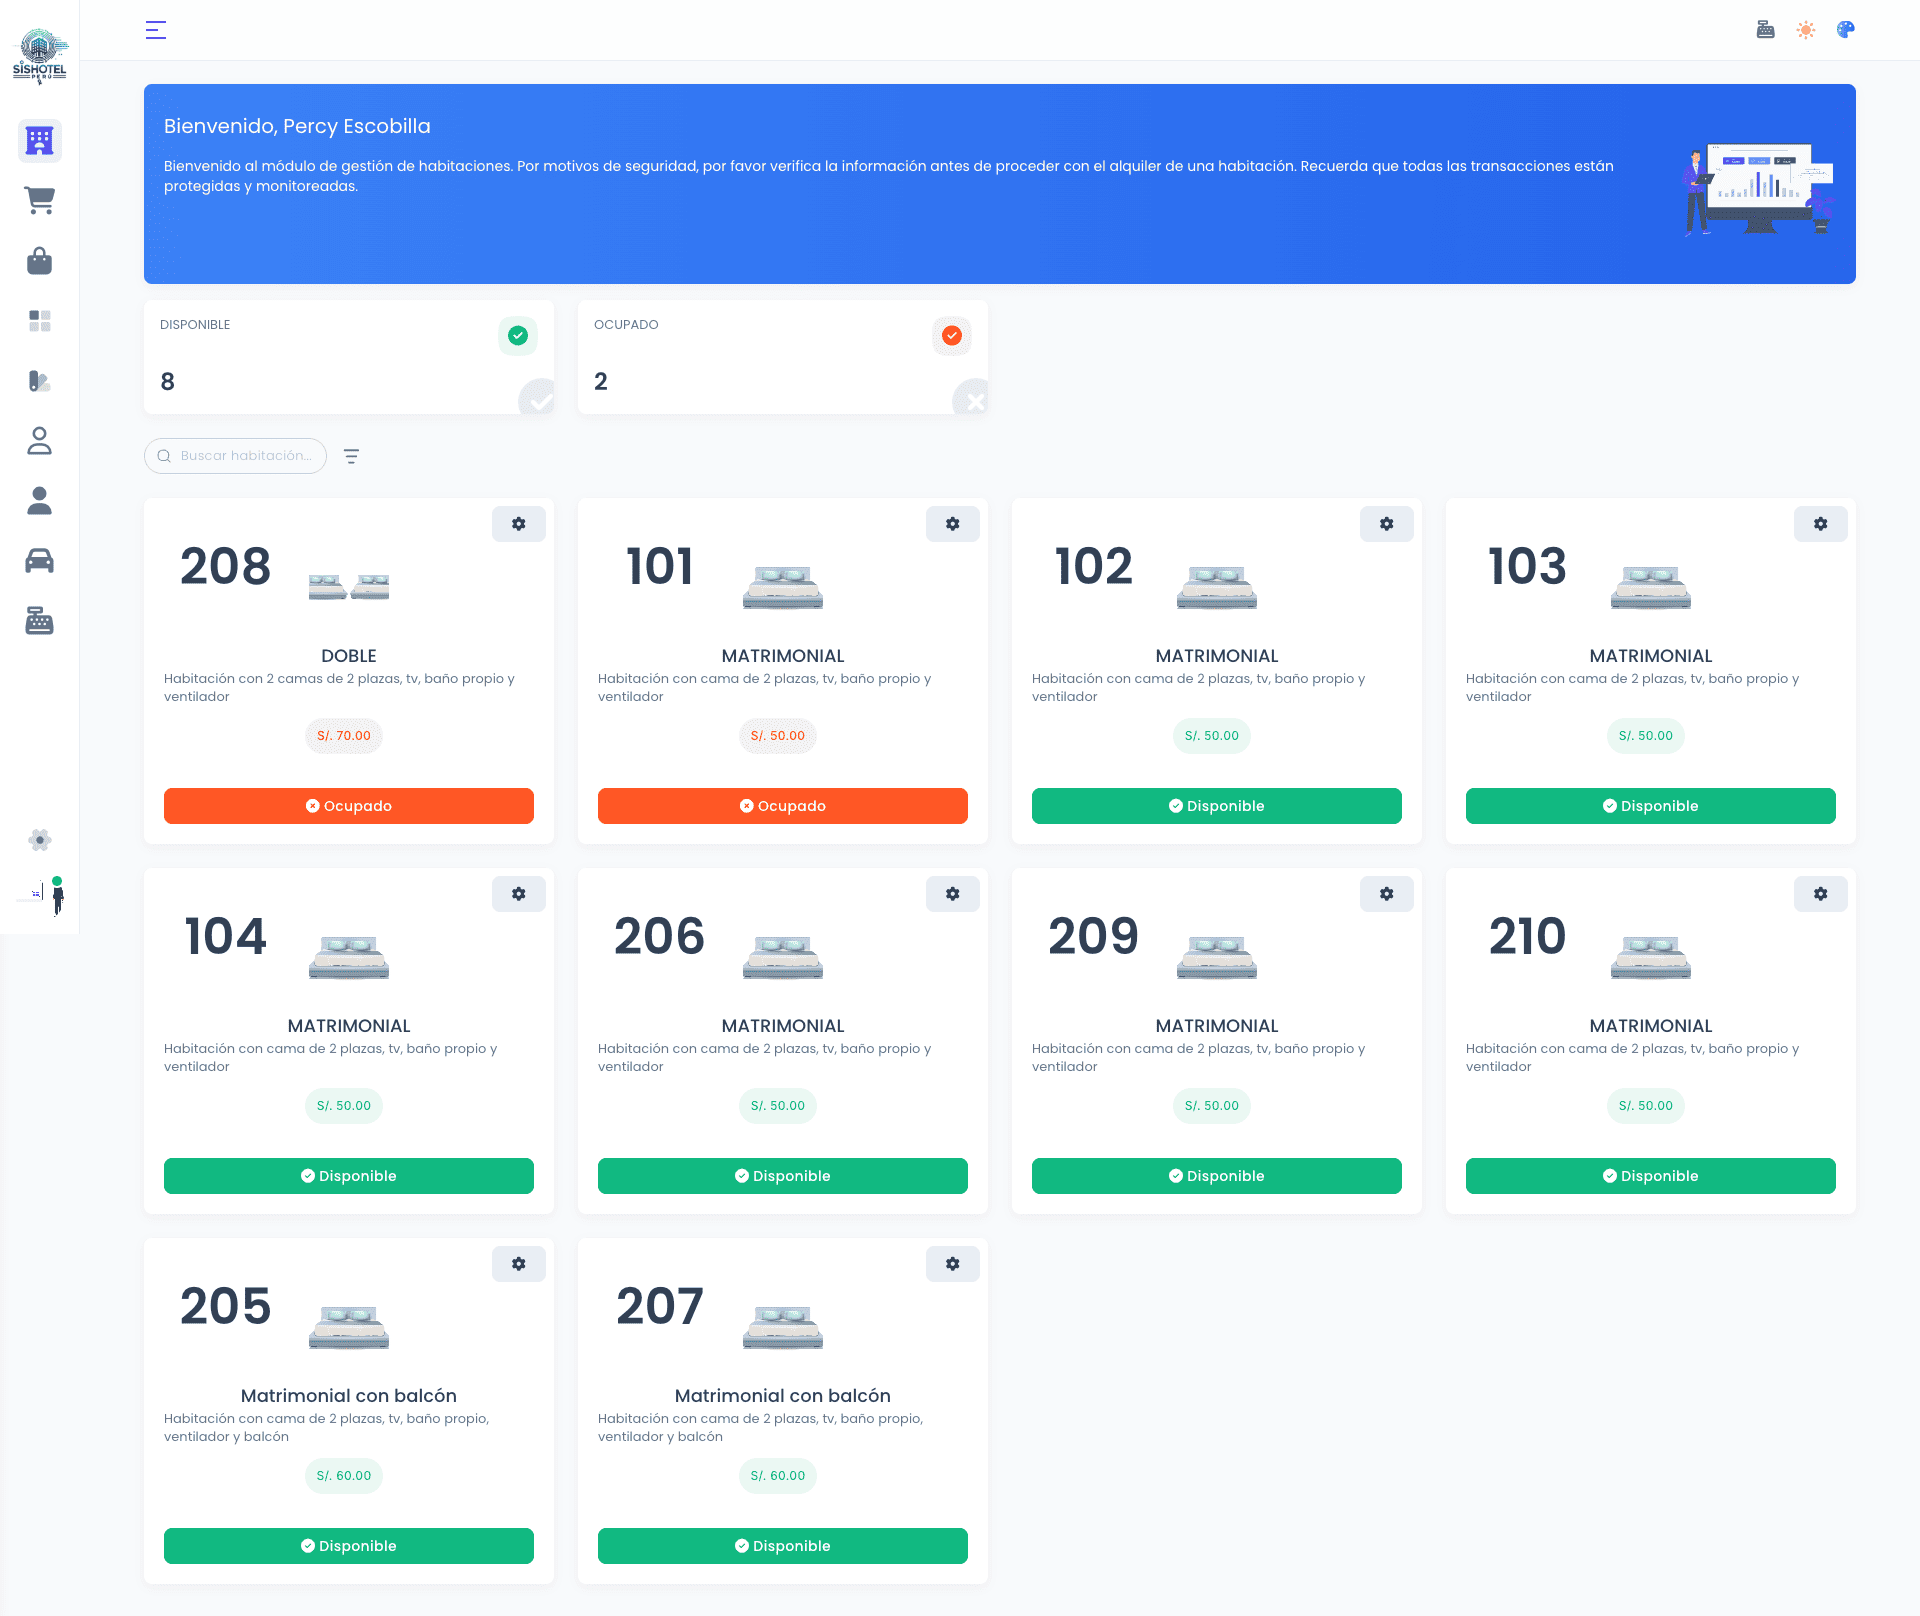1920x1616 pixels.
Task: Open the room filter options icon
Action: coord(351,456)
